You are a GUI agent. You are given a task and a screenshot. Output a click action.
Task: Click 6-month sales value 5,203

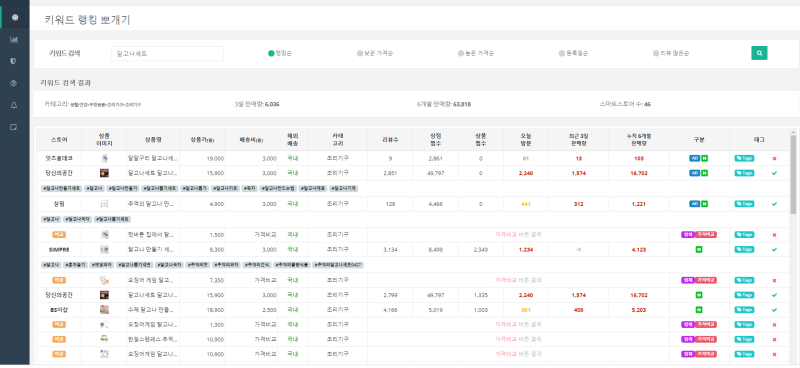(639, 310)
